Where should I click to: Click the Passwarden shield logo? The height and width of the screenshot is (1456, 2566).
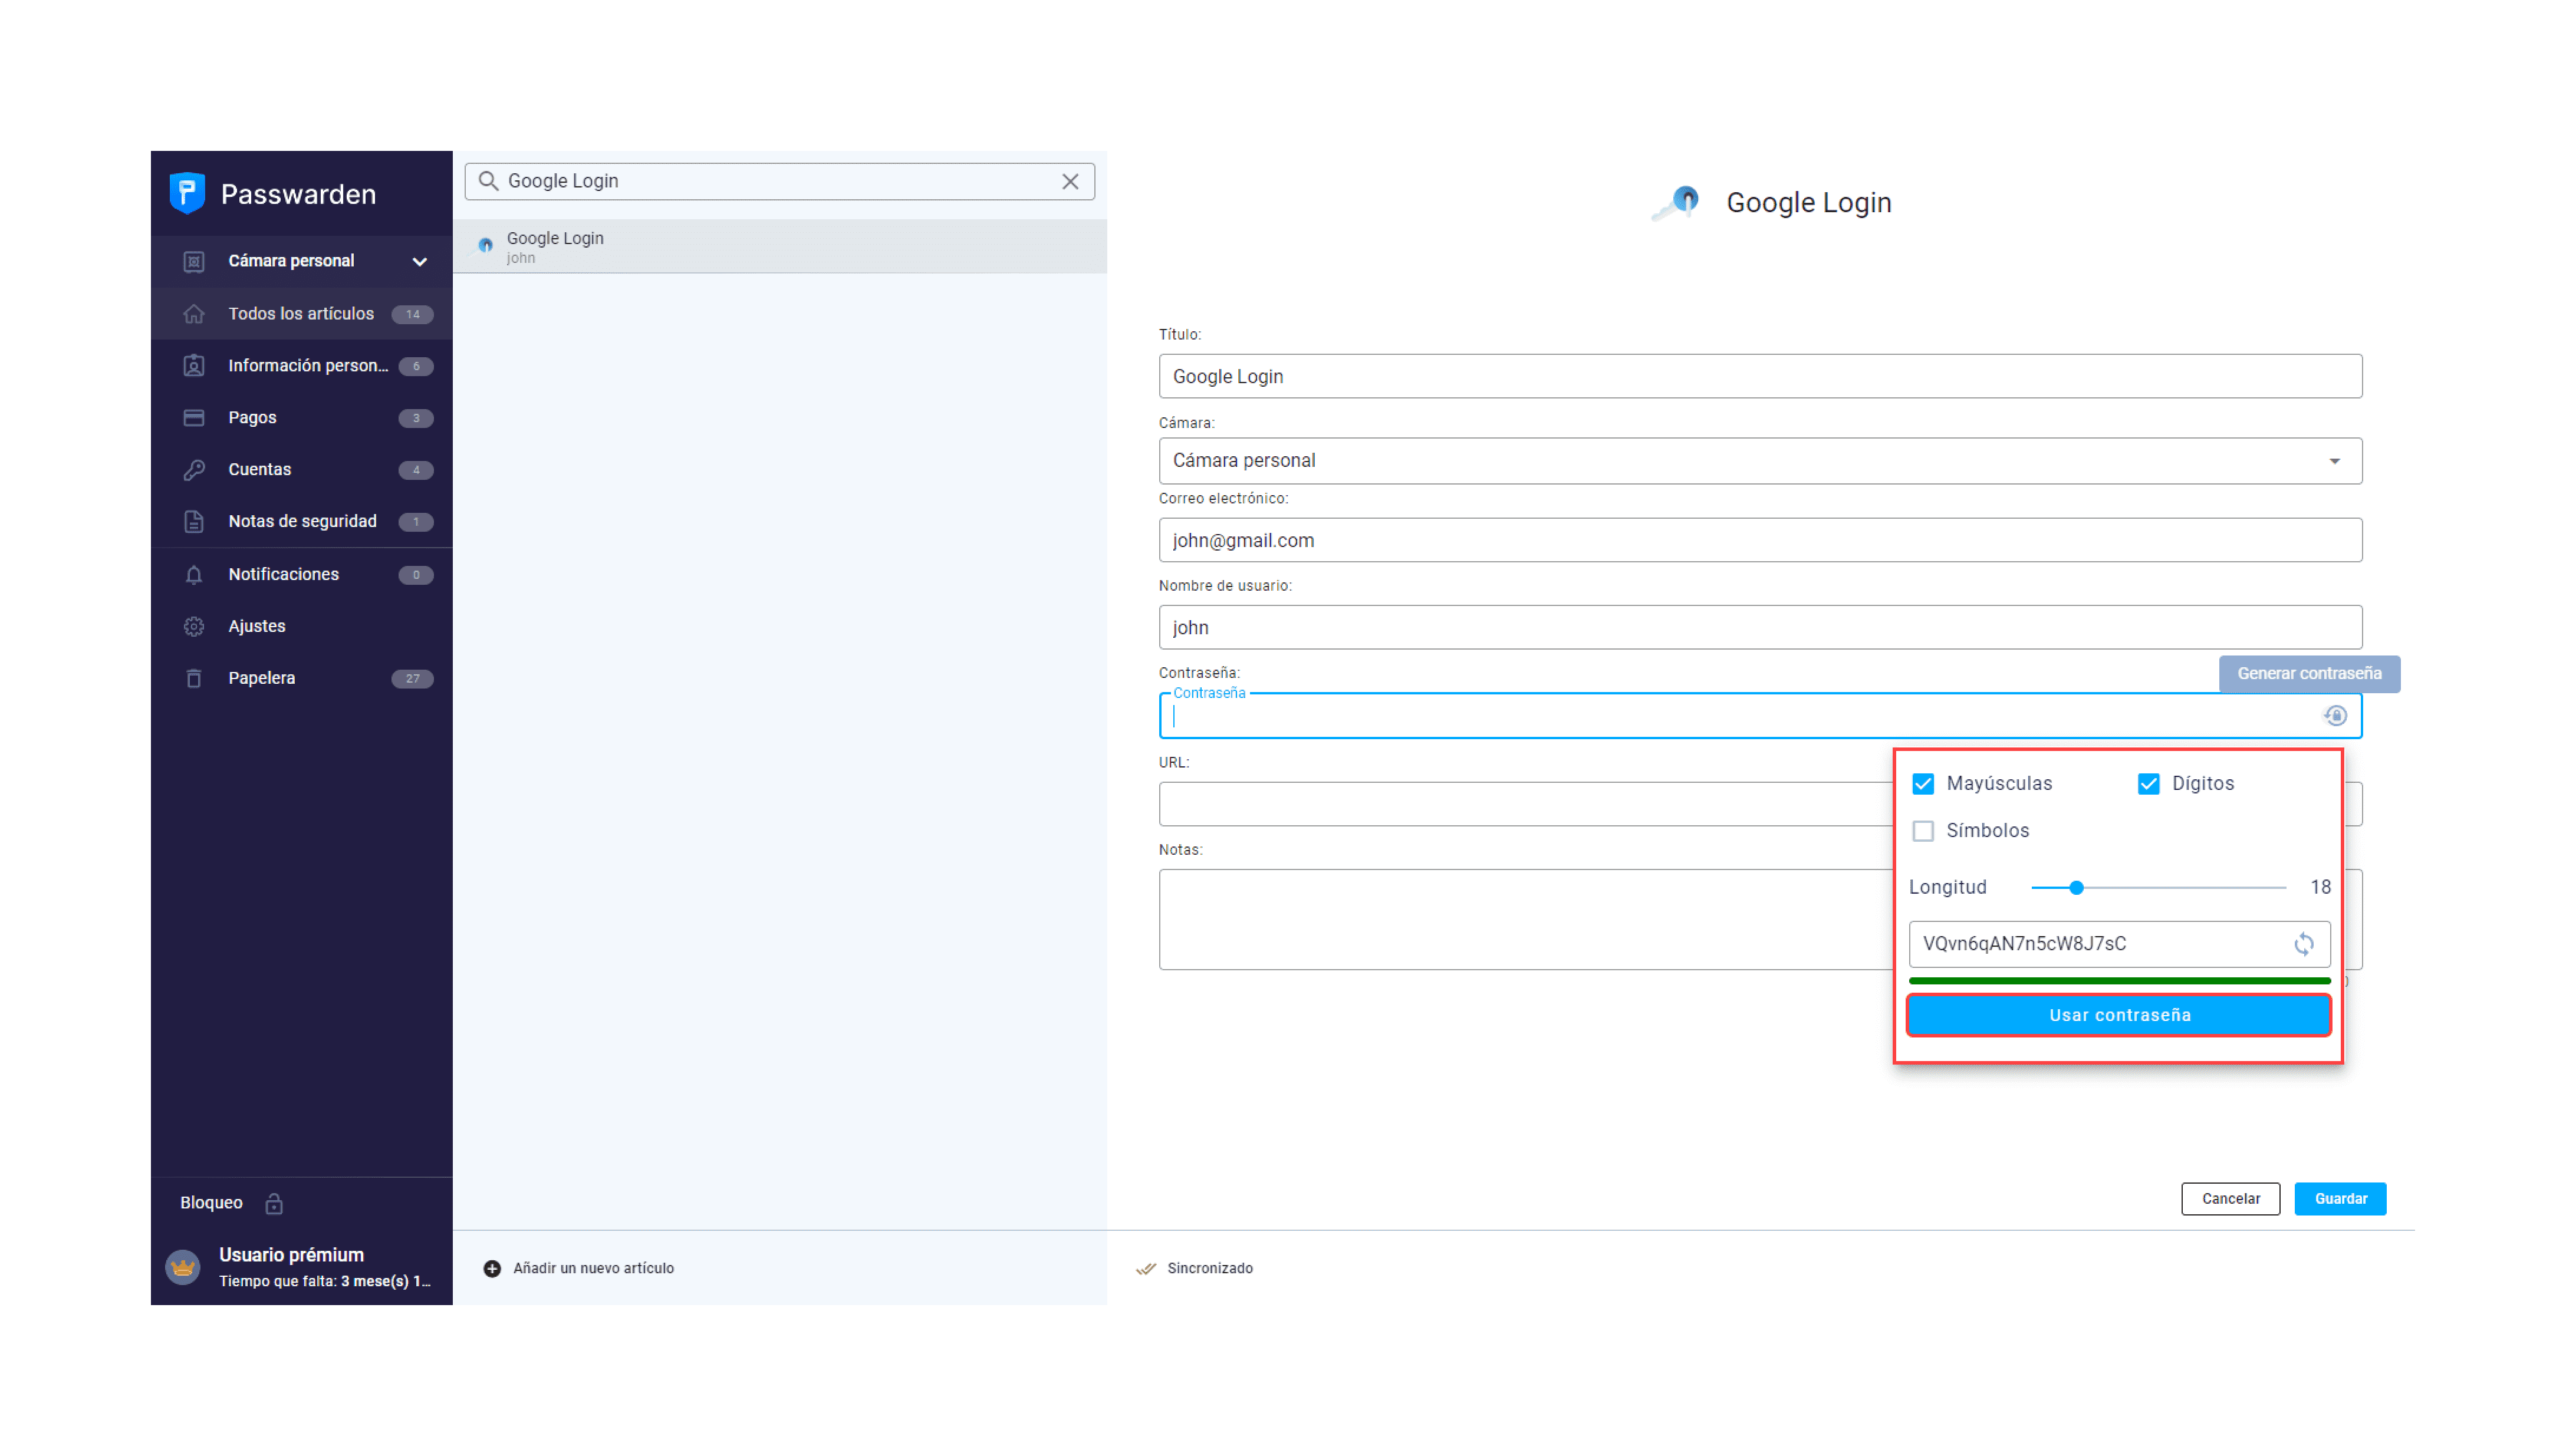point(187,193)
